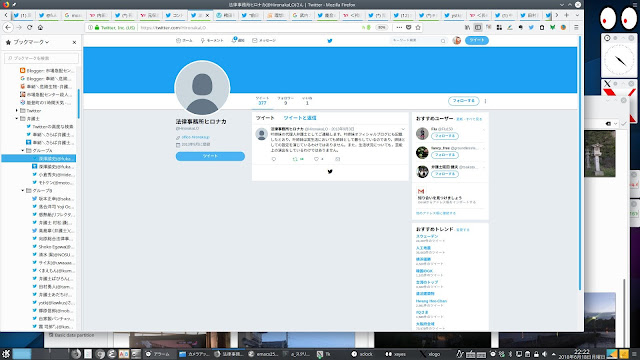Click the Gmail icon to find contacts
Screen dimensions: 640x360
coord(421,191)
